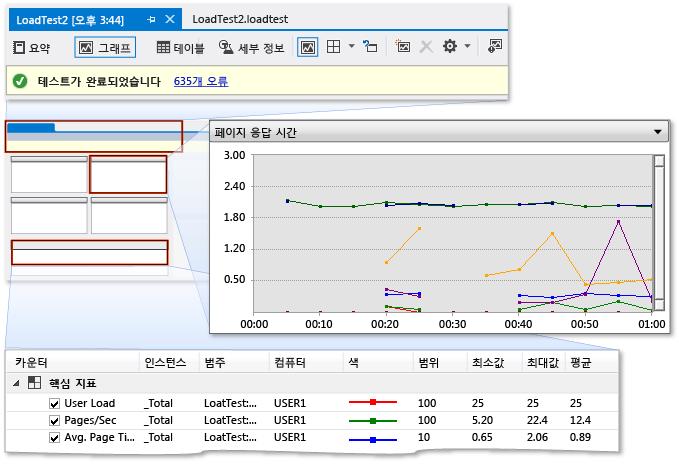Sort by the 범위 column header
Screen dimensions: 679x464
point(440,362)
